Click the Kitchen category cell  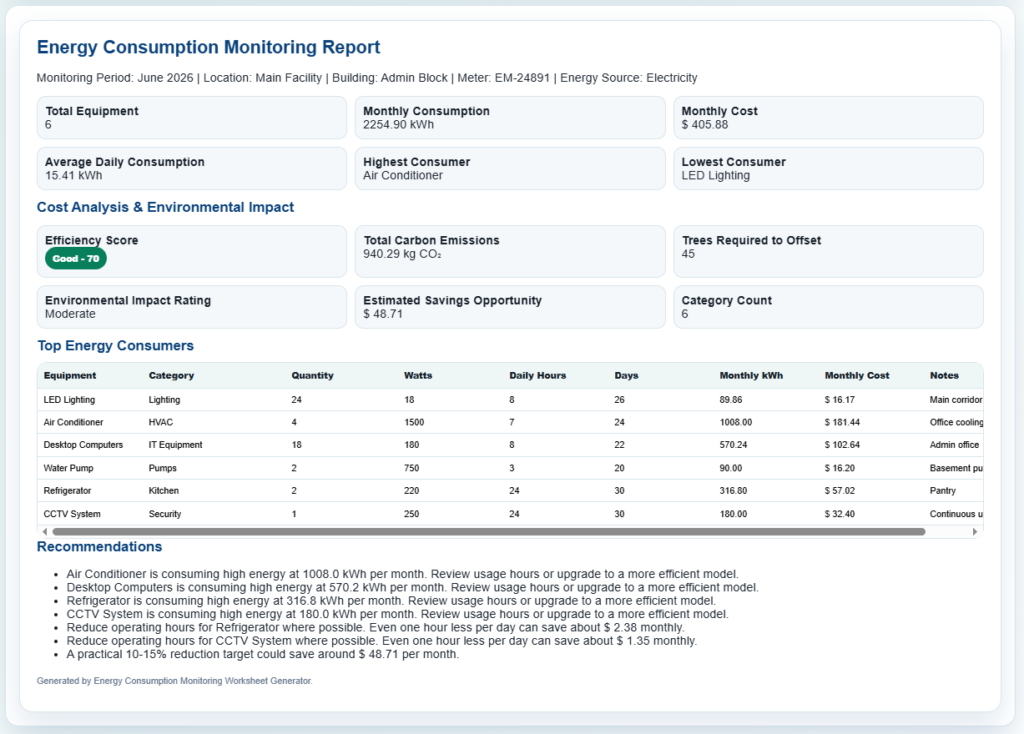(x=163, y=490)
